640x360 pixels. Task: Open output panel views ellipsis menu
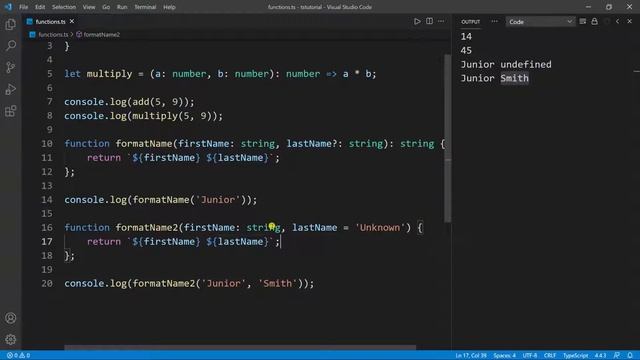(494, 21)
